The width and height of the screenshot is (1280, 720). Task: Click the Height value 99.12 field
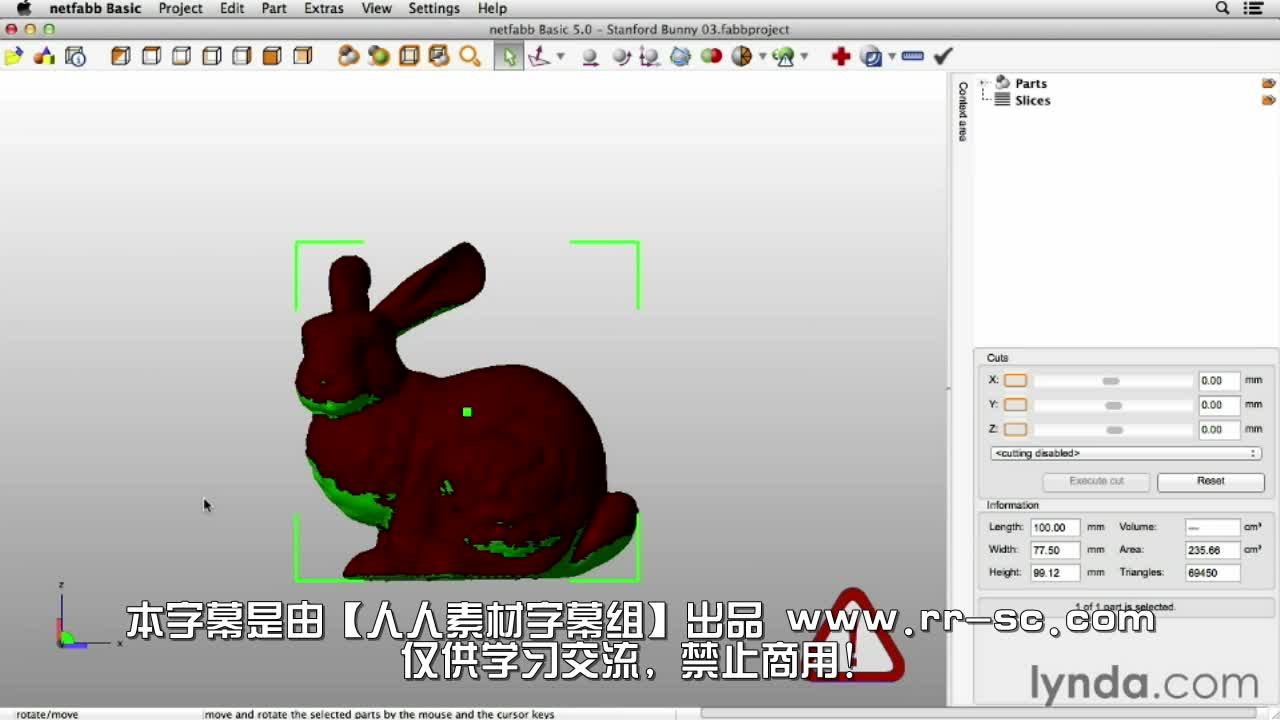point(1055,573)
